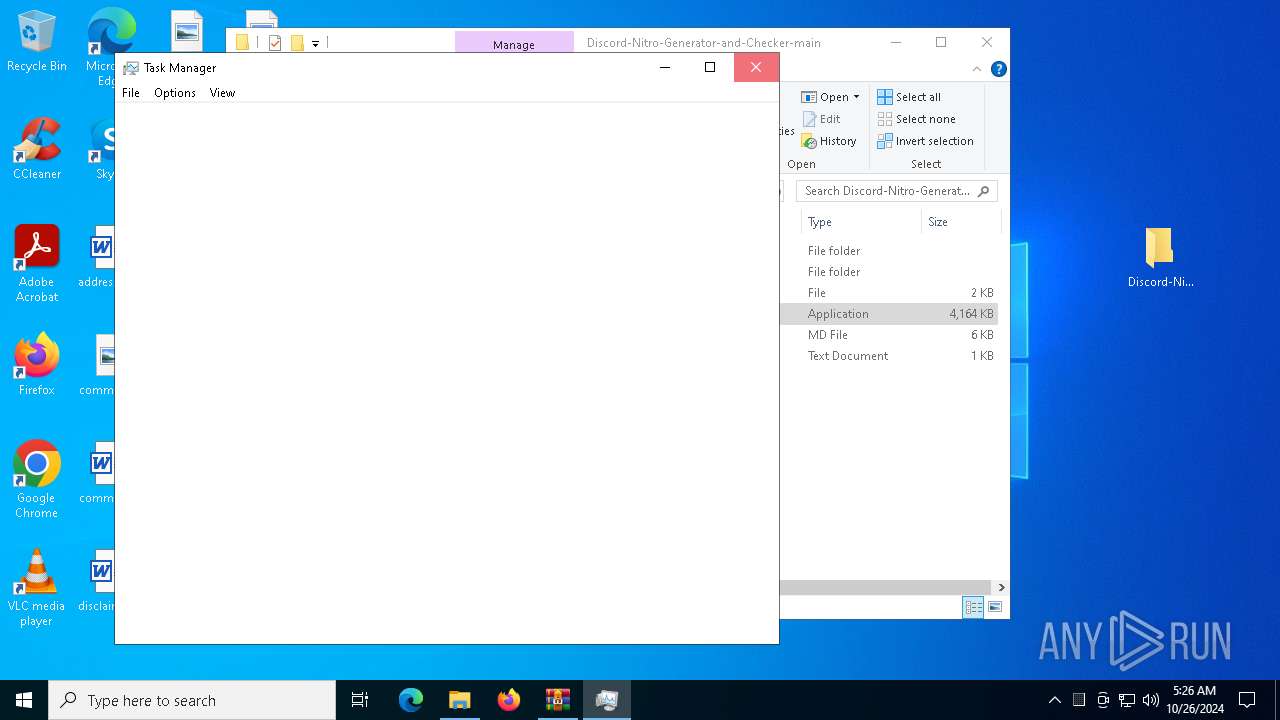Switch to the Manage ribbon tab in Explorer
Viewport: 1280px width, 720px height.
[x=514, y=44]
